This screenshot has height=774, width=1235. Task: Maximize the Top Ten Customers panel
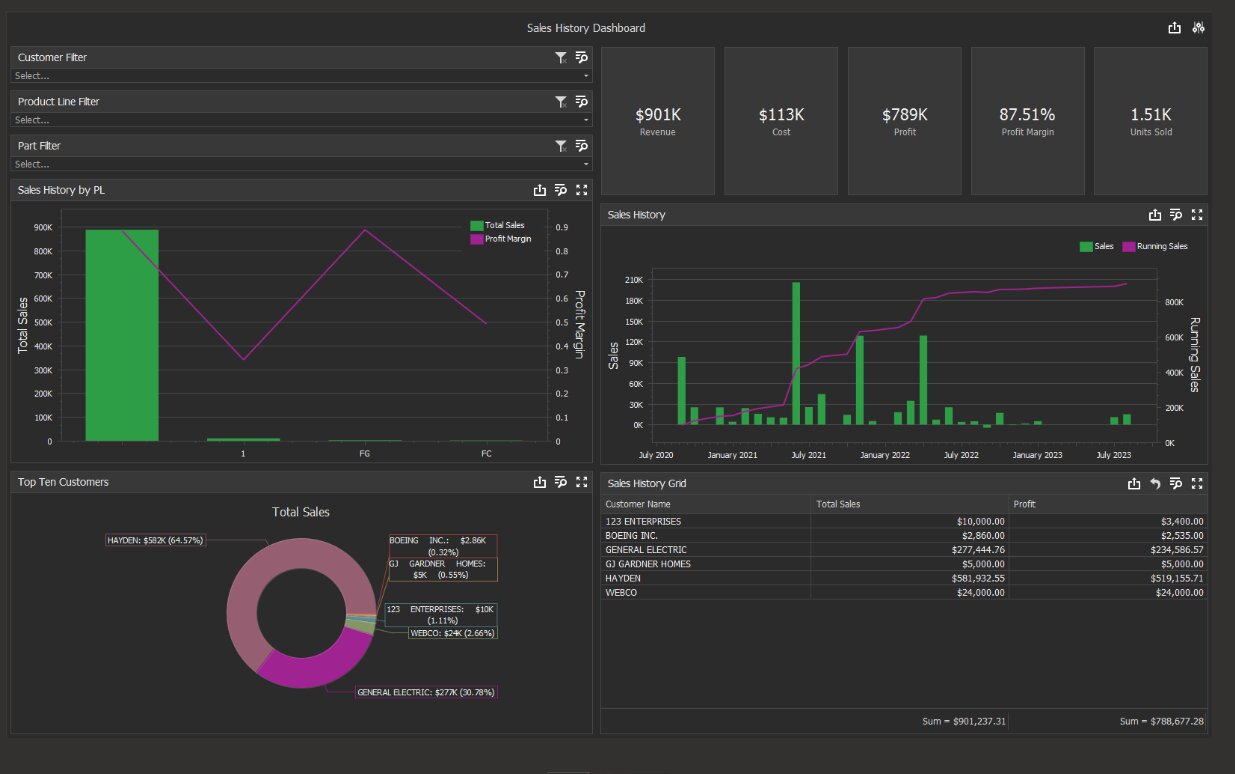(x=582, y=482)
